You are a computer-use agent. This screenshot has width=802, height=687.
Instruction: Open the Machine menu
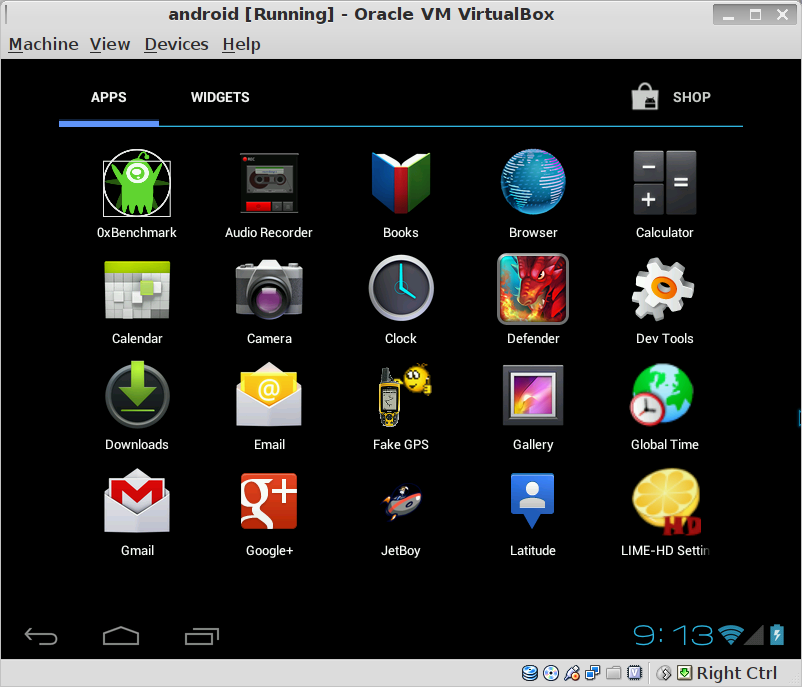43,44
